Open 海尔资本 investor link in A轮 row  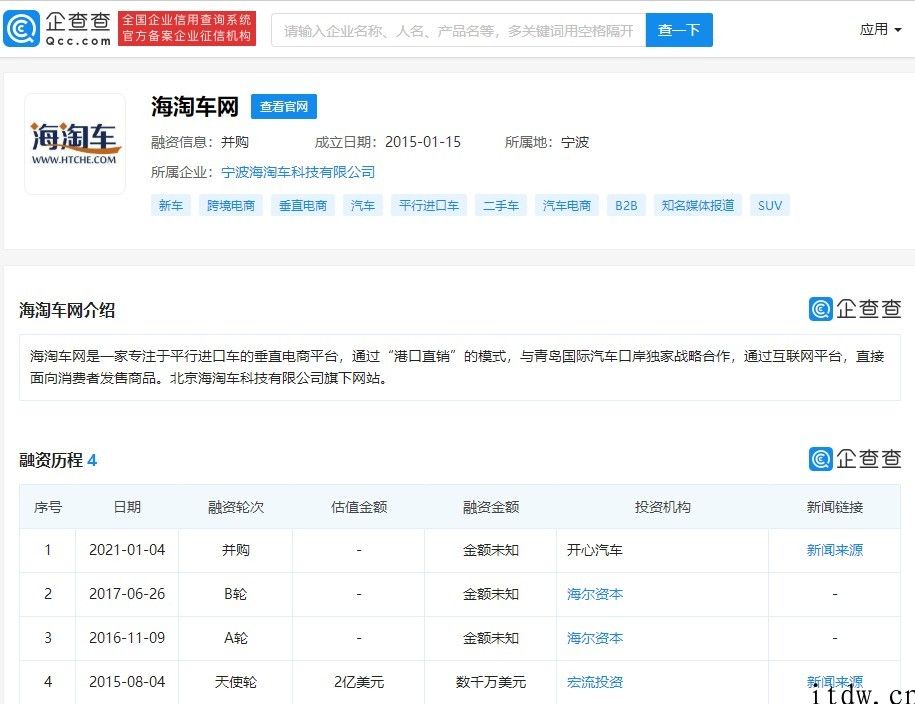pos(595,638)
